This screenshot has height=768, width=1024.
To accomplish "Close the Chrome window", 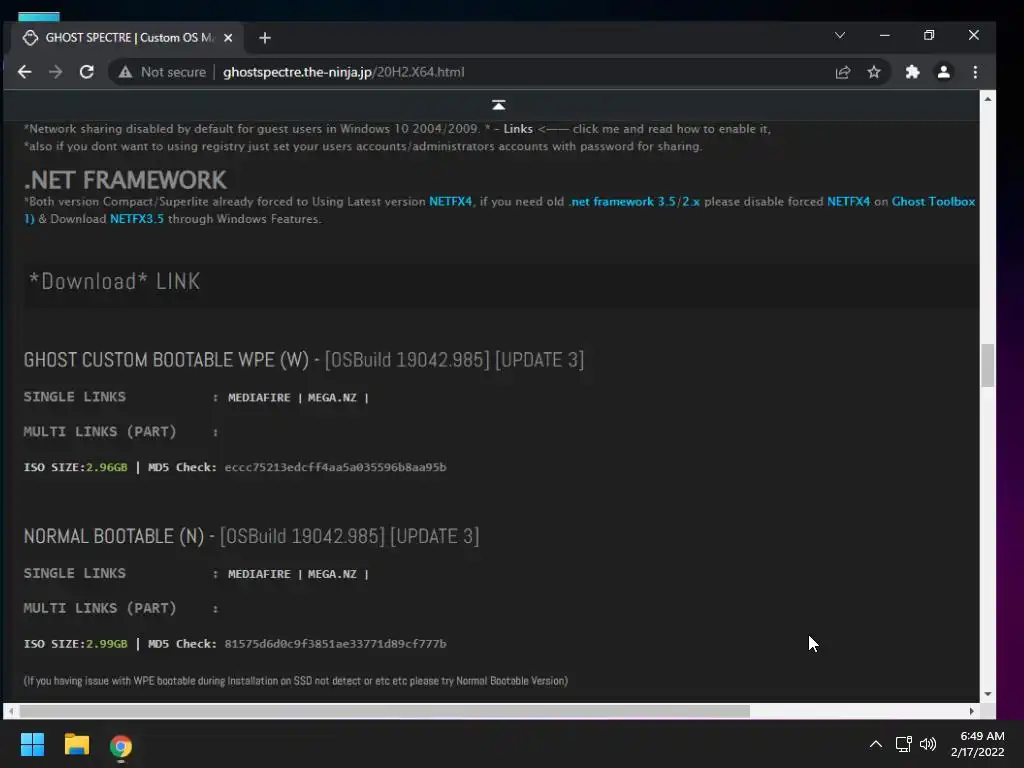I will 974,35.
